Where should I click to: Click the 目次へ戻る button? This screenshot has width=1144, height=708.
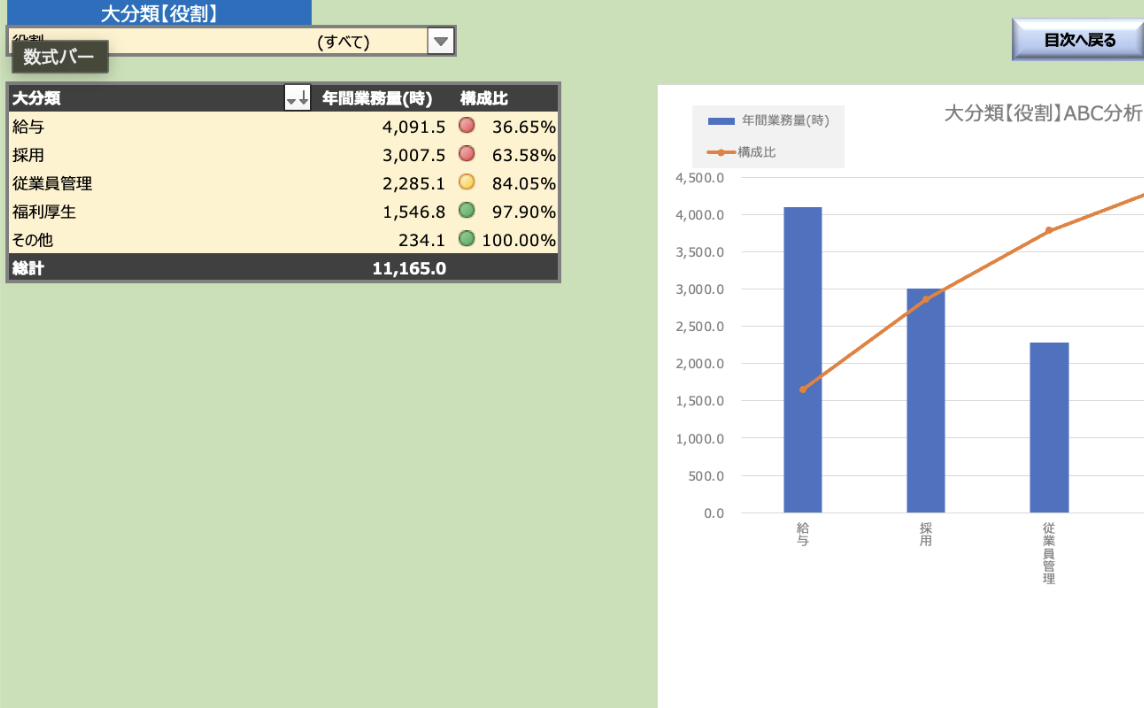pos(1079,40)
